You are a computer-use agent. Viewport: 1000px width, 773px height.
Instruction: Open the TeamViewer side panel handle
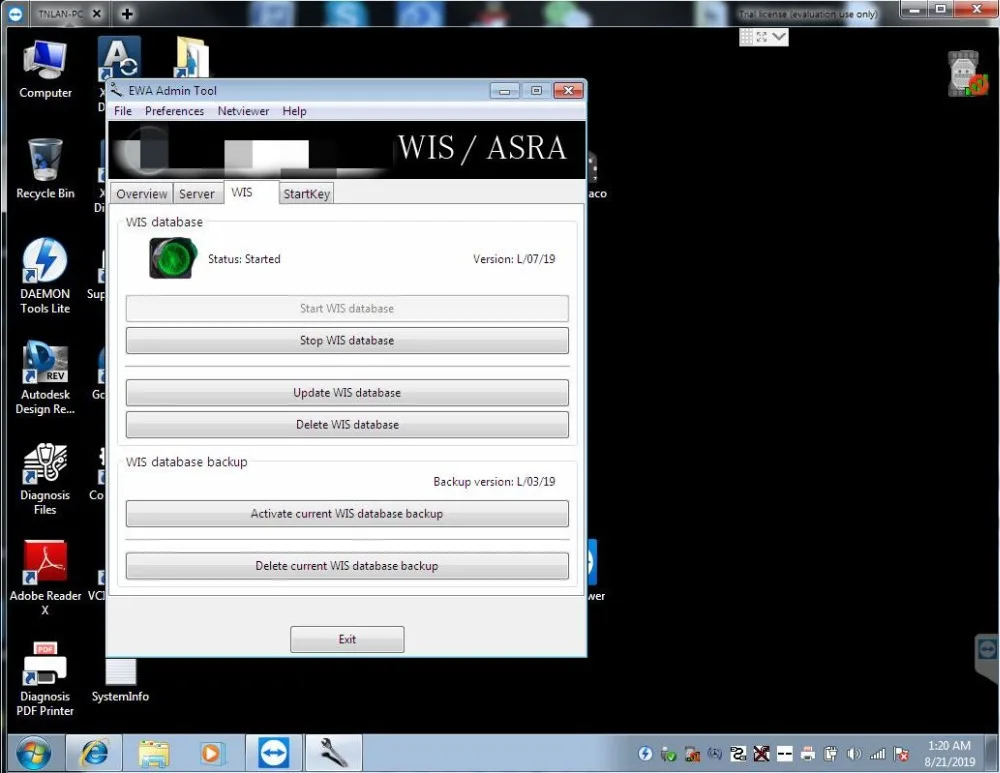(x=987, y=656)
